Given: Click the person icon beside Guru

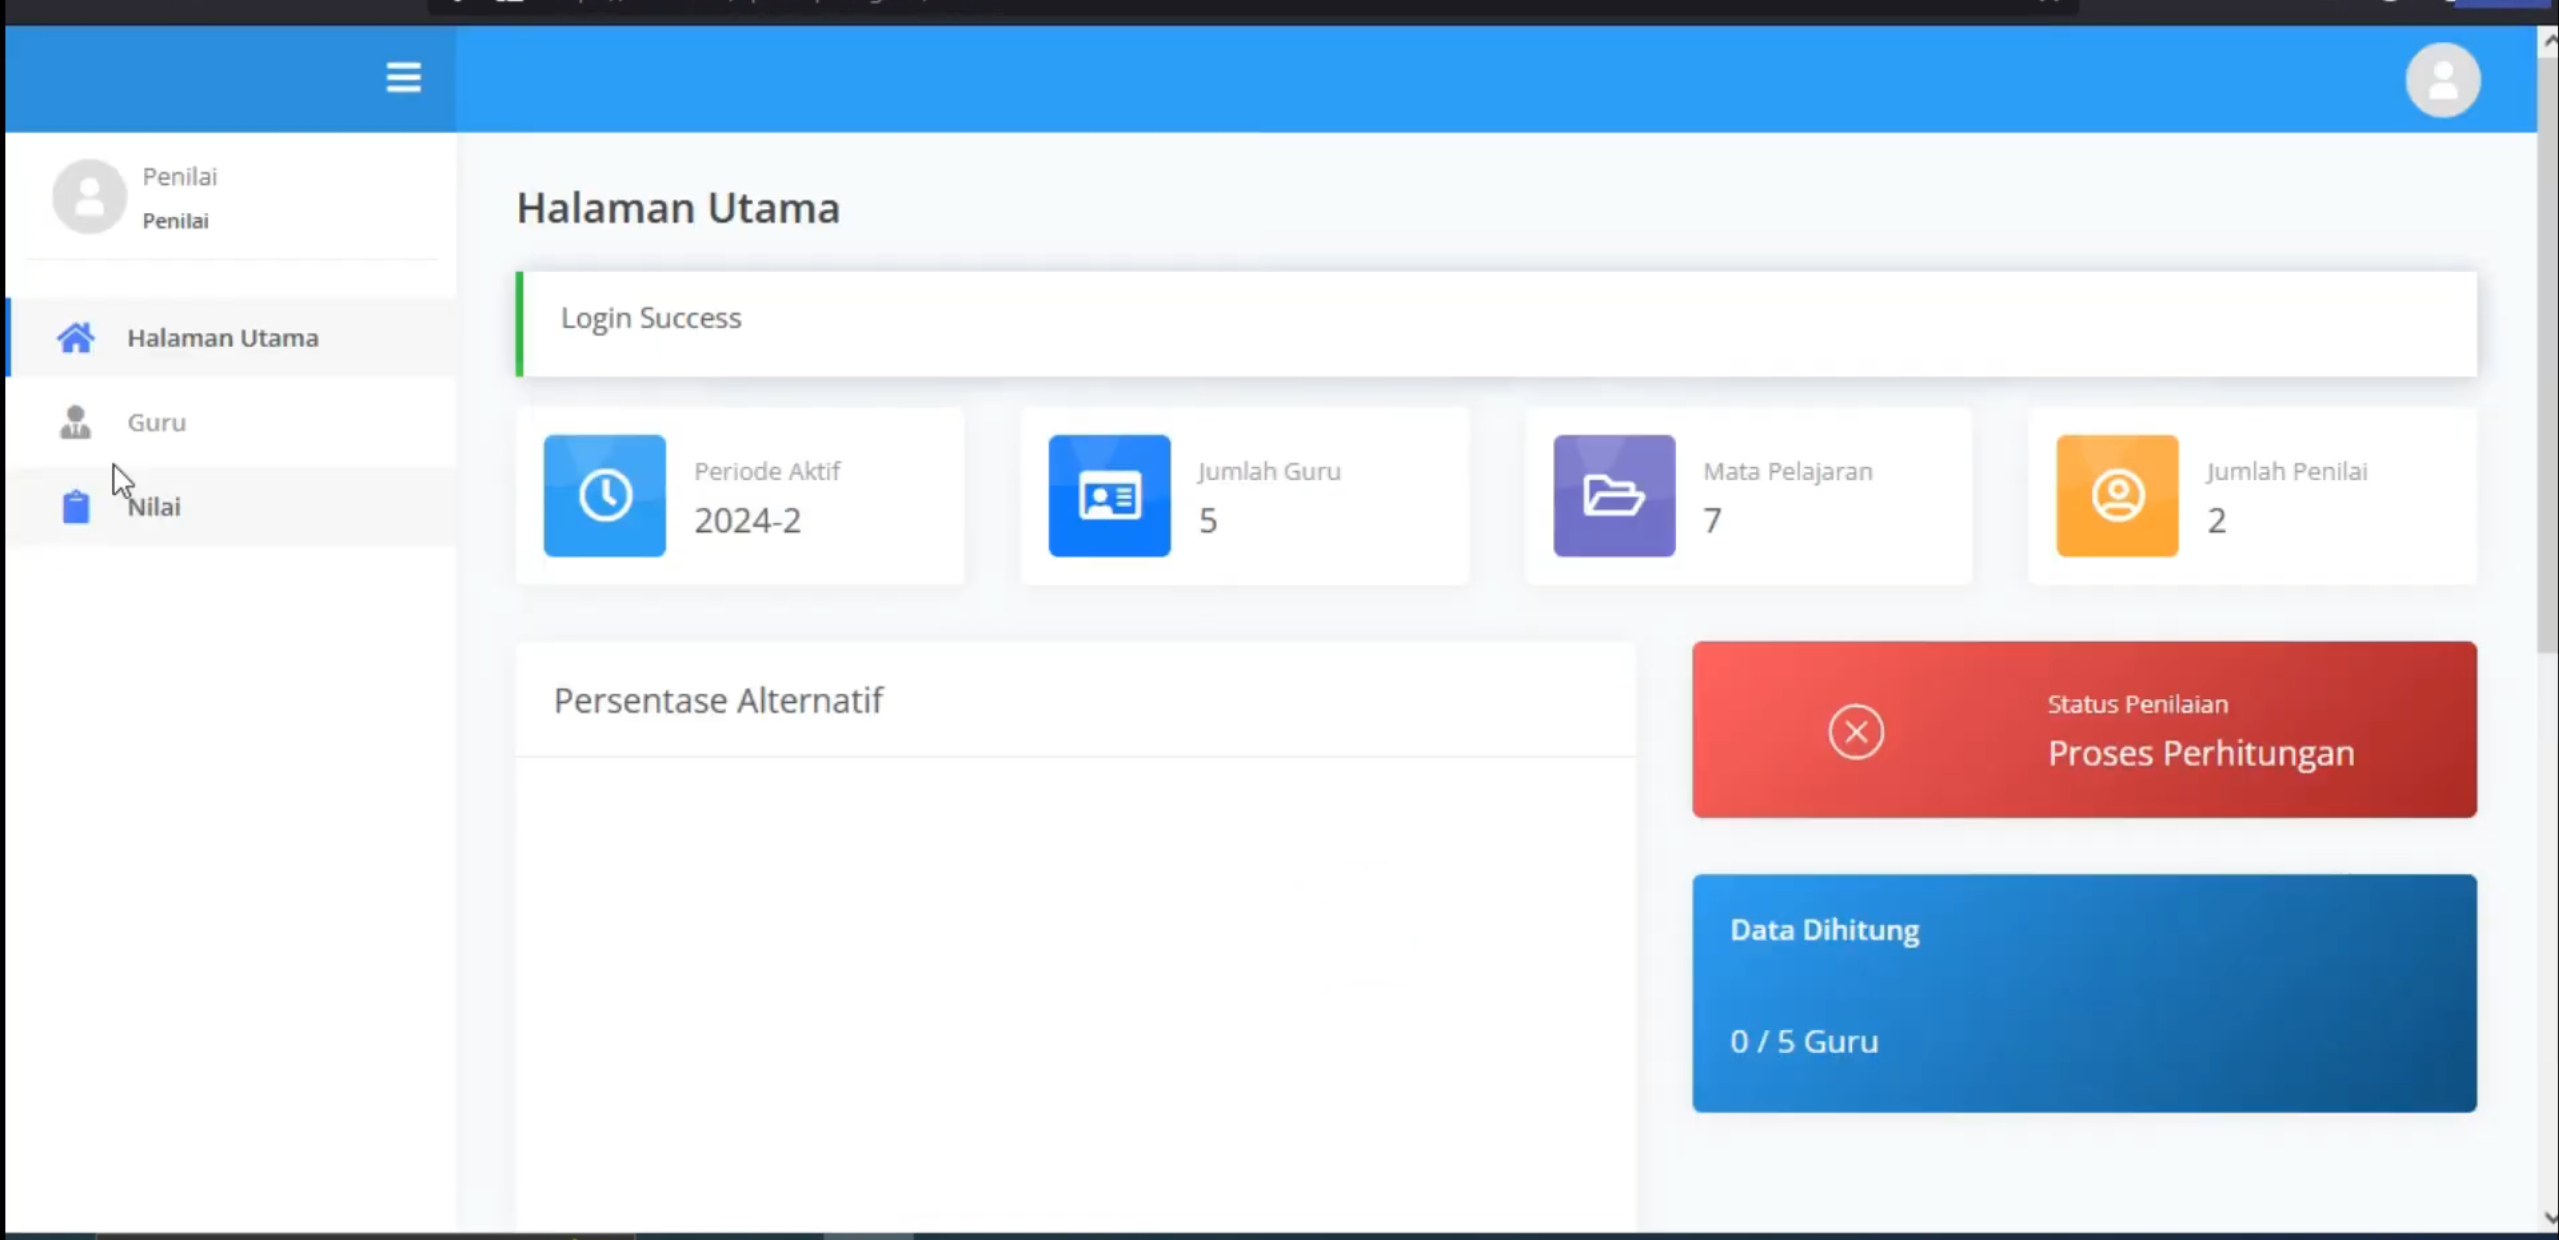Looking at the screenshot, I should (75, 422).
